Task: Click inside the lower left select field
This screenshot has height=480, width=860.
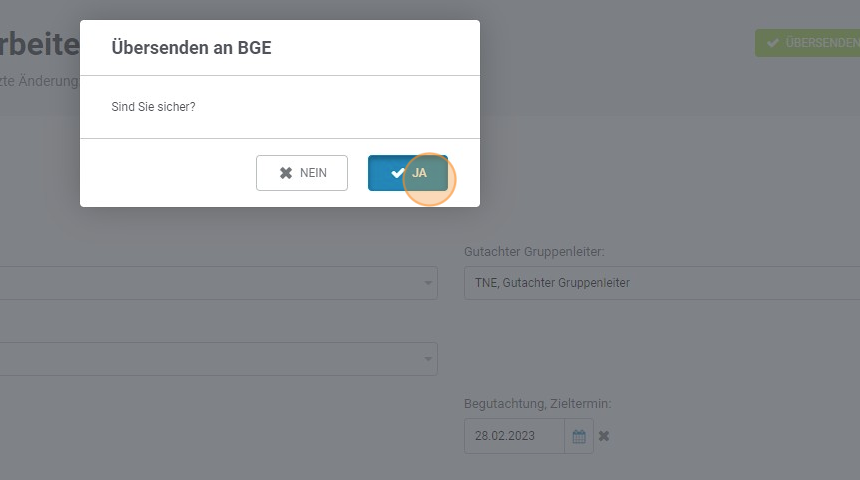Action: (x=218, y=359)
